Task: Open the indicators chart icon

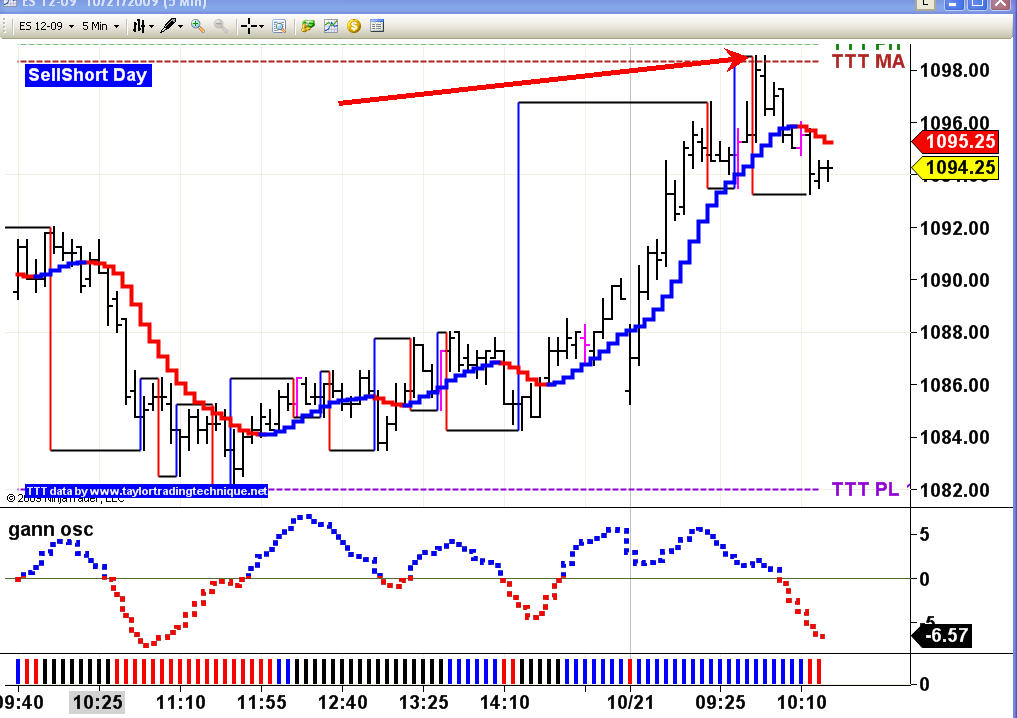Action: [x=331, y=27]
